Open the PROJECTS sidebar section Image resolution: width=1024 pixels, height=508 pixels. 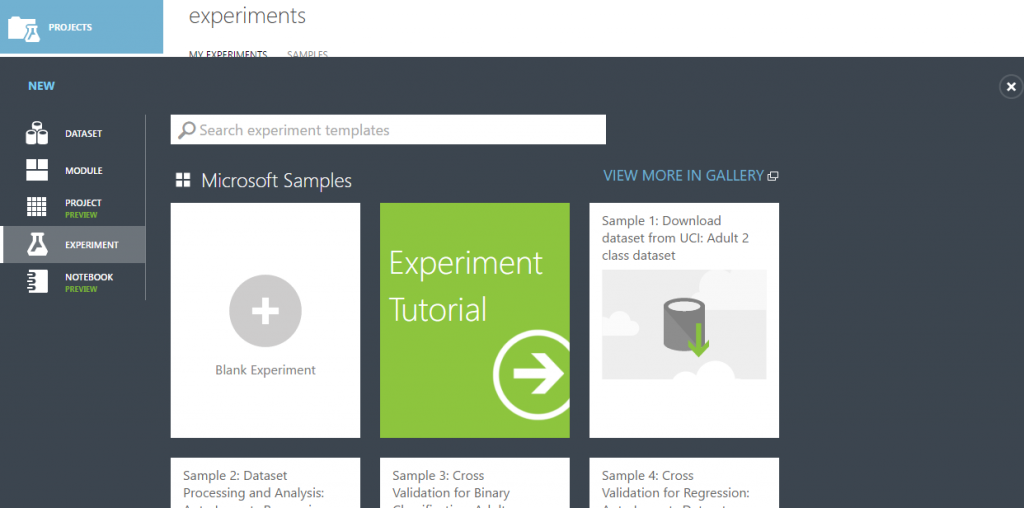[x=81, y=27]
